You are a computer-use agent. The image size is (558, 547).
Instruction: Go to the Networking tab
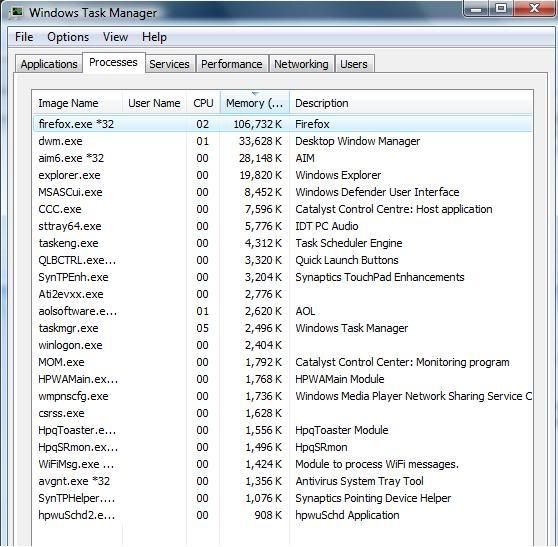(x=301, y=64)
